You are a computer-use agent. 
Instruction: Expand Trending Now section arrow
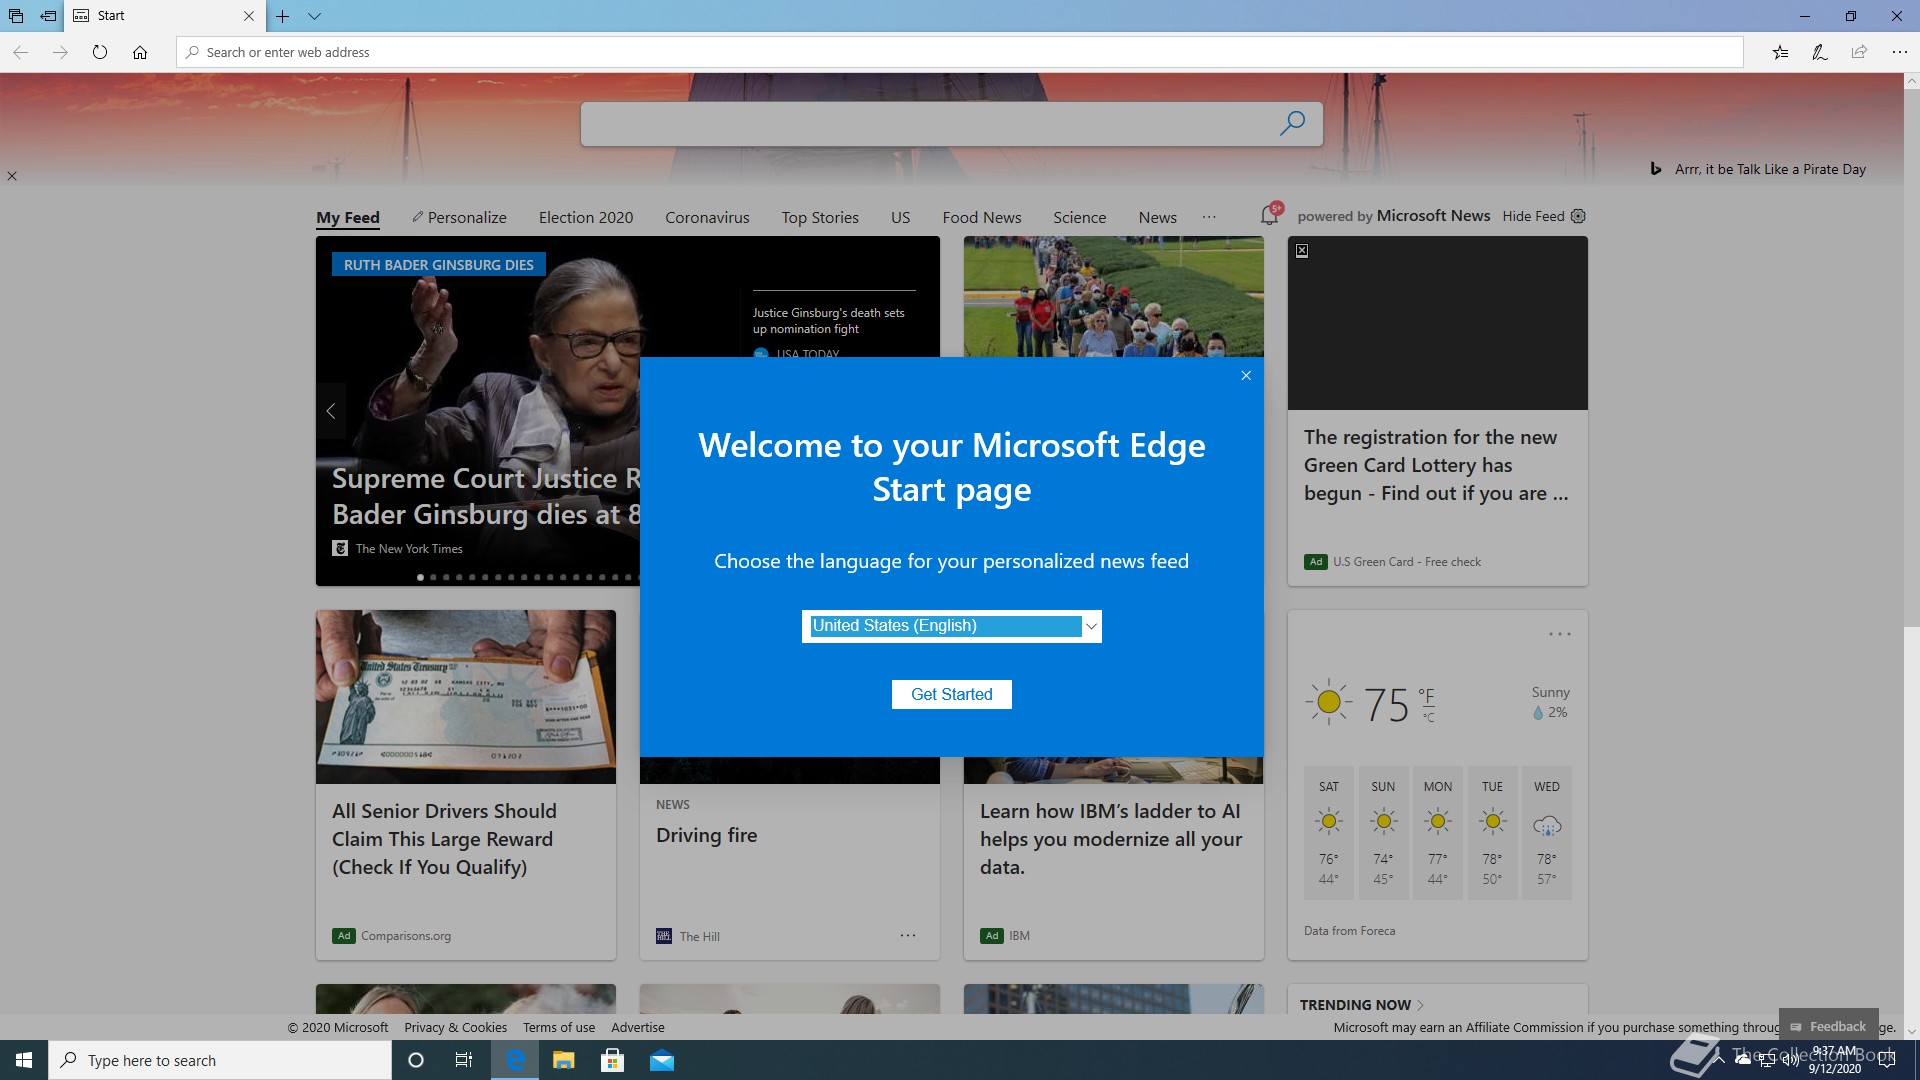(x=1420, y=1005)
